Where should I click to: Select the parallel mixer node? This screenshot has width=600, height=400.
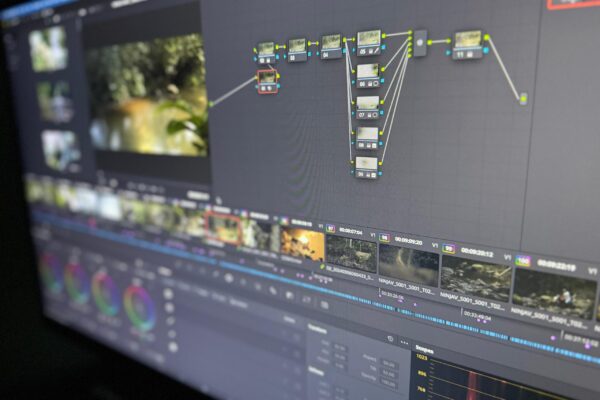click(420, 42)
